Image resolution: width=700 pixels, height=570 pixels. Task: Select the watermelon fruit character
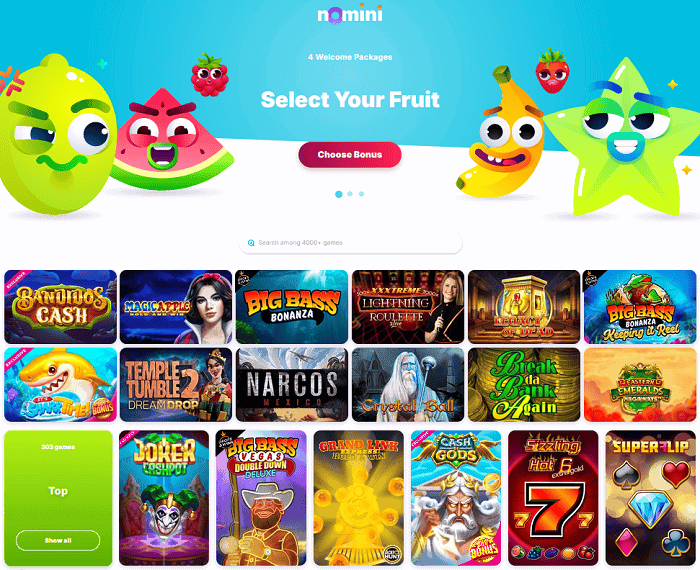pos(172,139)
